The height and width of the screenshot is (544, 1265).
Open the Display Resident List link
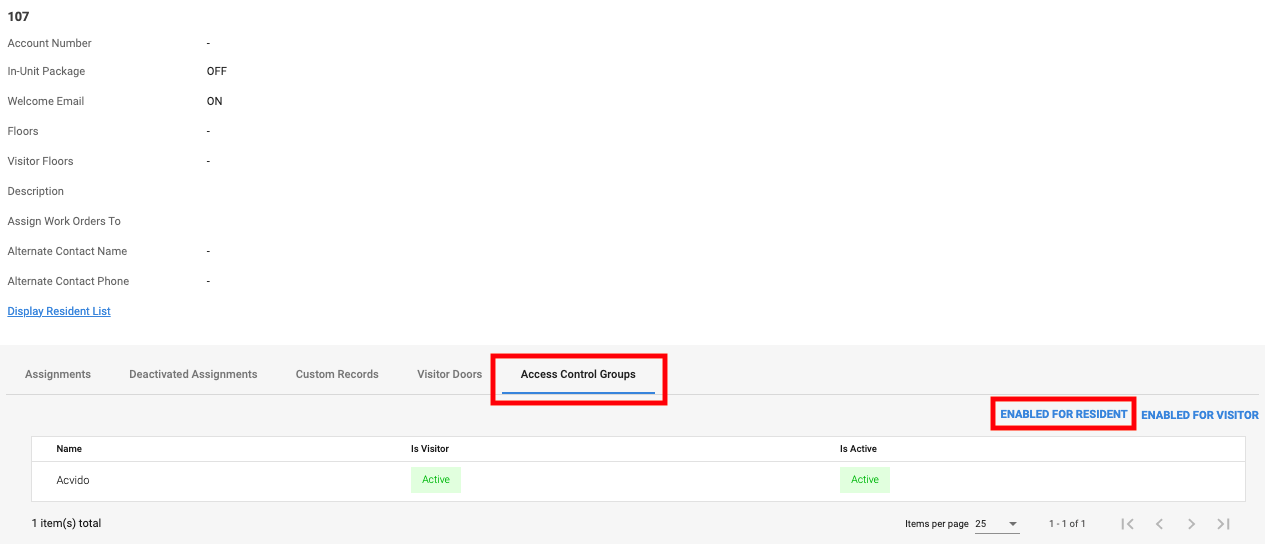(59, 311)
